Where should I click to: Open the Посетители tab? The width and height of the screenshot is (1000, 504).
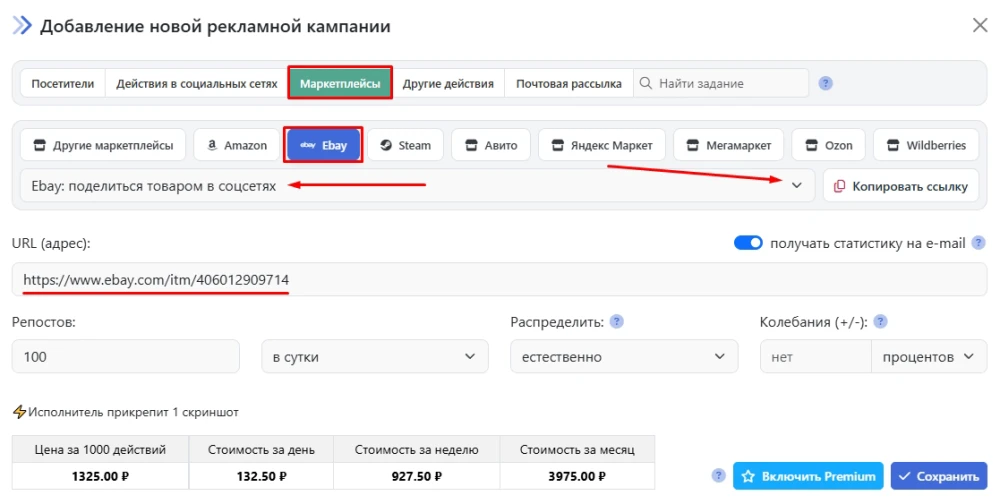click(62, 84)
